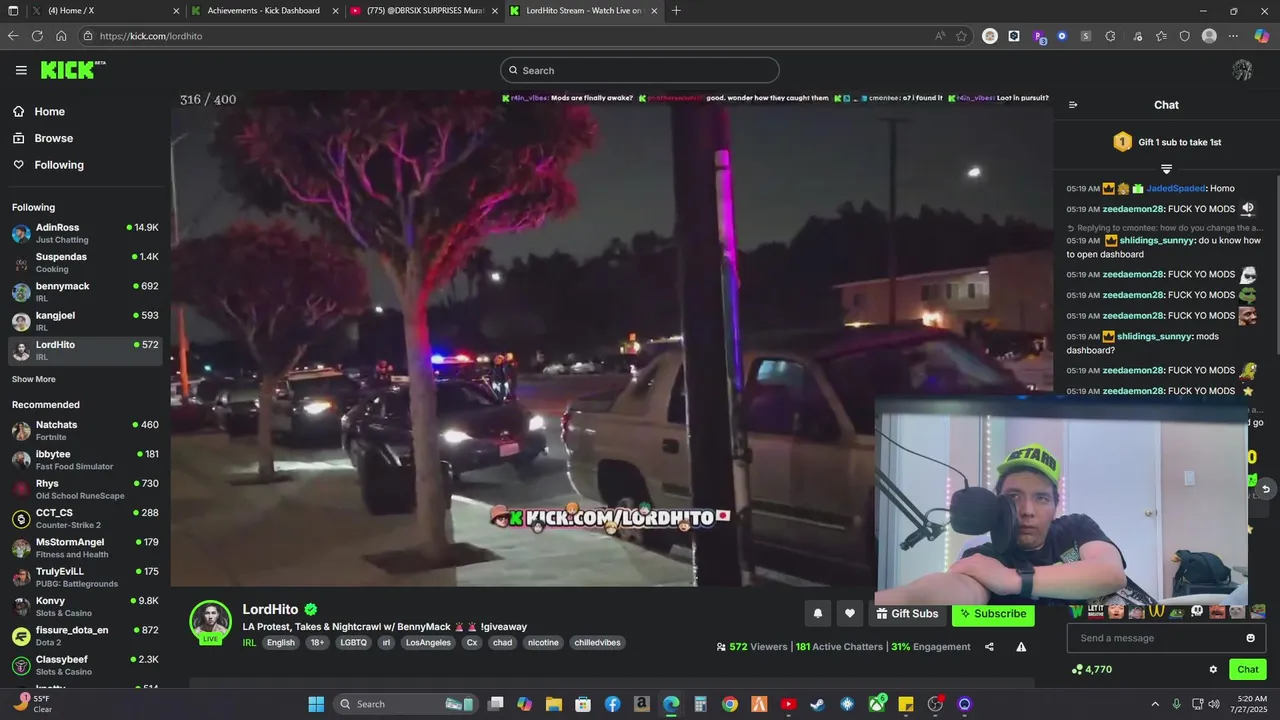The width and height of the screenshot is (1280, 720).
Task: Click the notification bell for LordHito
Action: 818,614
